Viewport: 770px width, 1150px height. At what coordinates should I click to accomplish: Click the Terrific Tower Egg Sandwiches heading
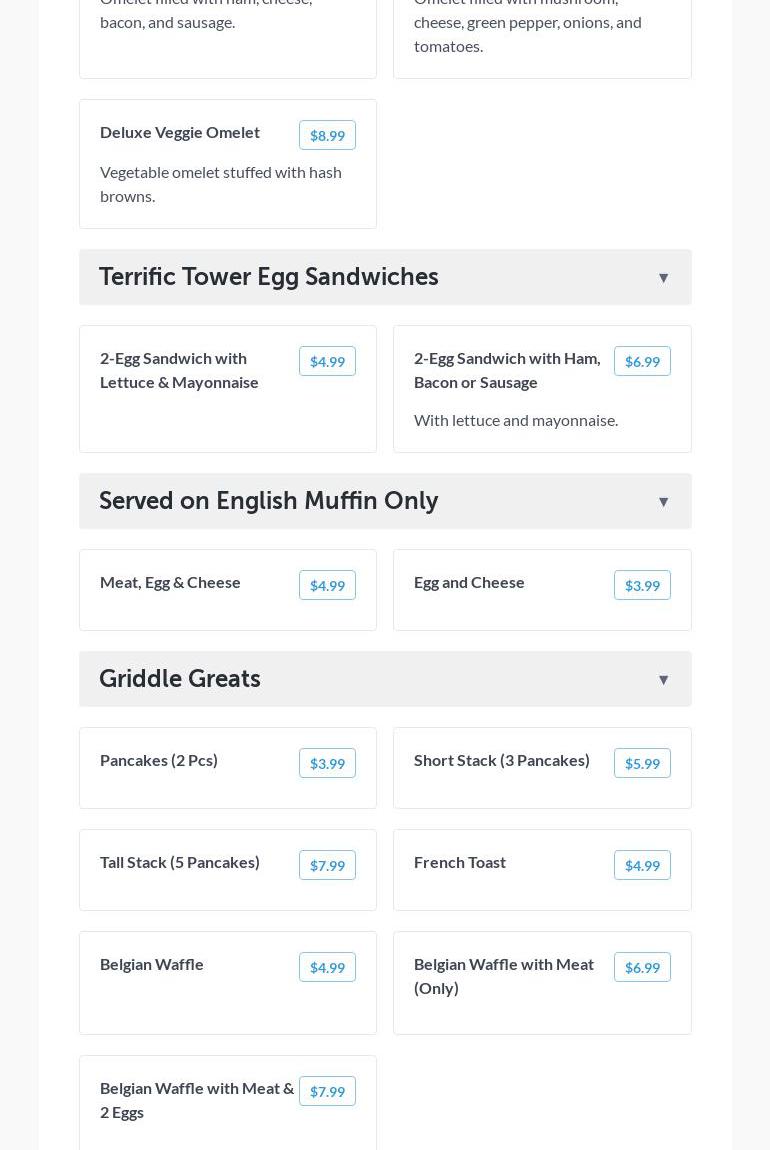click(x=269, y=277)
